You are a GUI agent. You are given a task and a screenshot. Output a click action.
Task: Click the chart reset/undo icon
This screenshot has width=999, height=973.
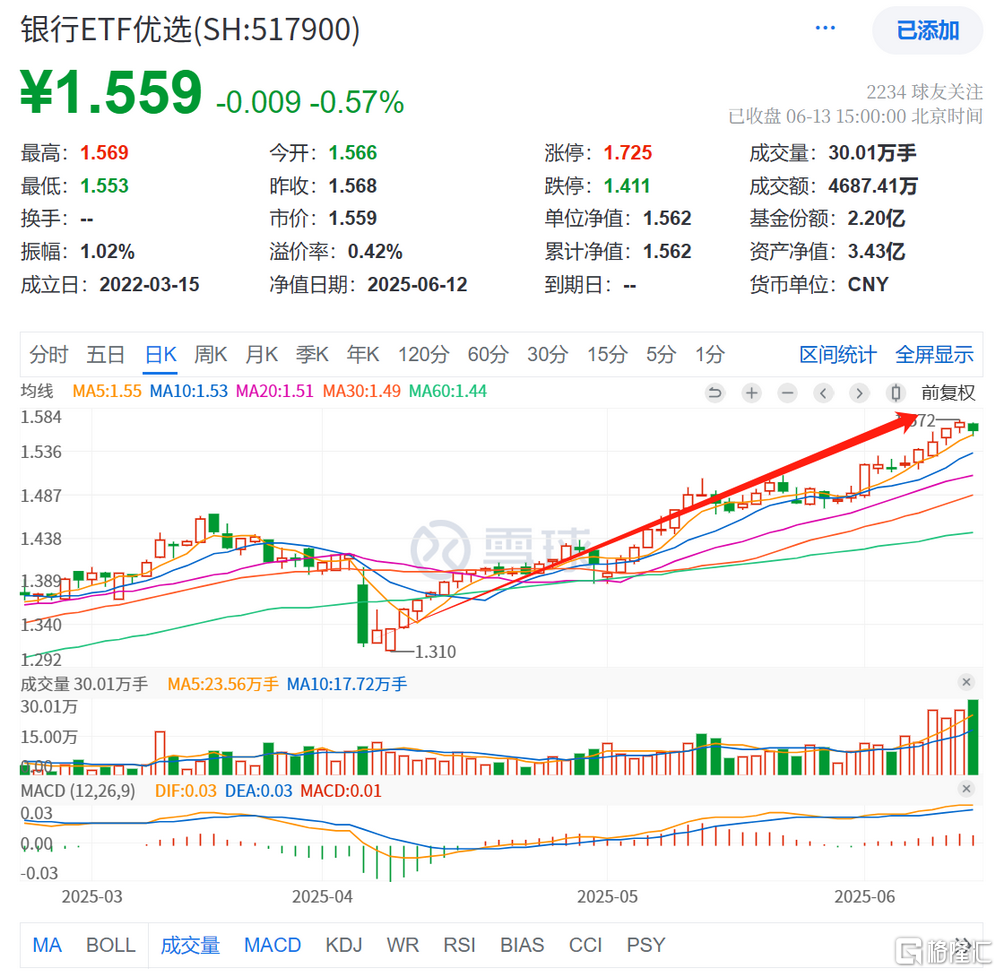coord(715,393)
